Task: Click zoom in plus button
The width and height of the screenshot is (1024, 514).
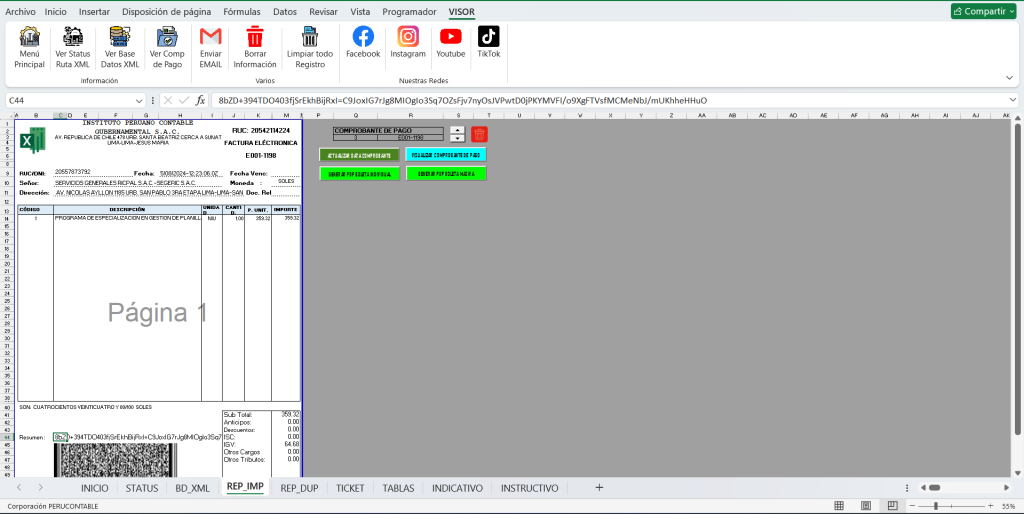Action: [x=991, y=506]
